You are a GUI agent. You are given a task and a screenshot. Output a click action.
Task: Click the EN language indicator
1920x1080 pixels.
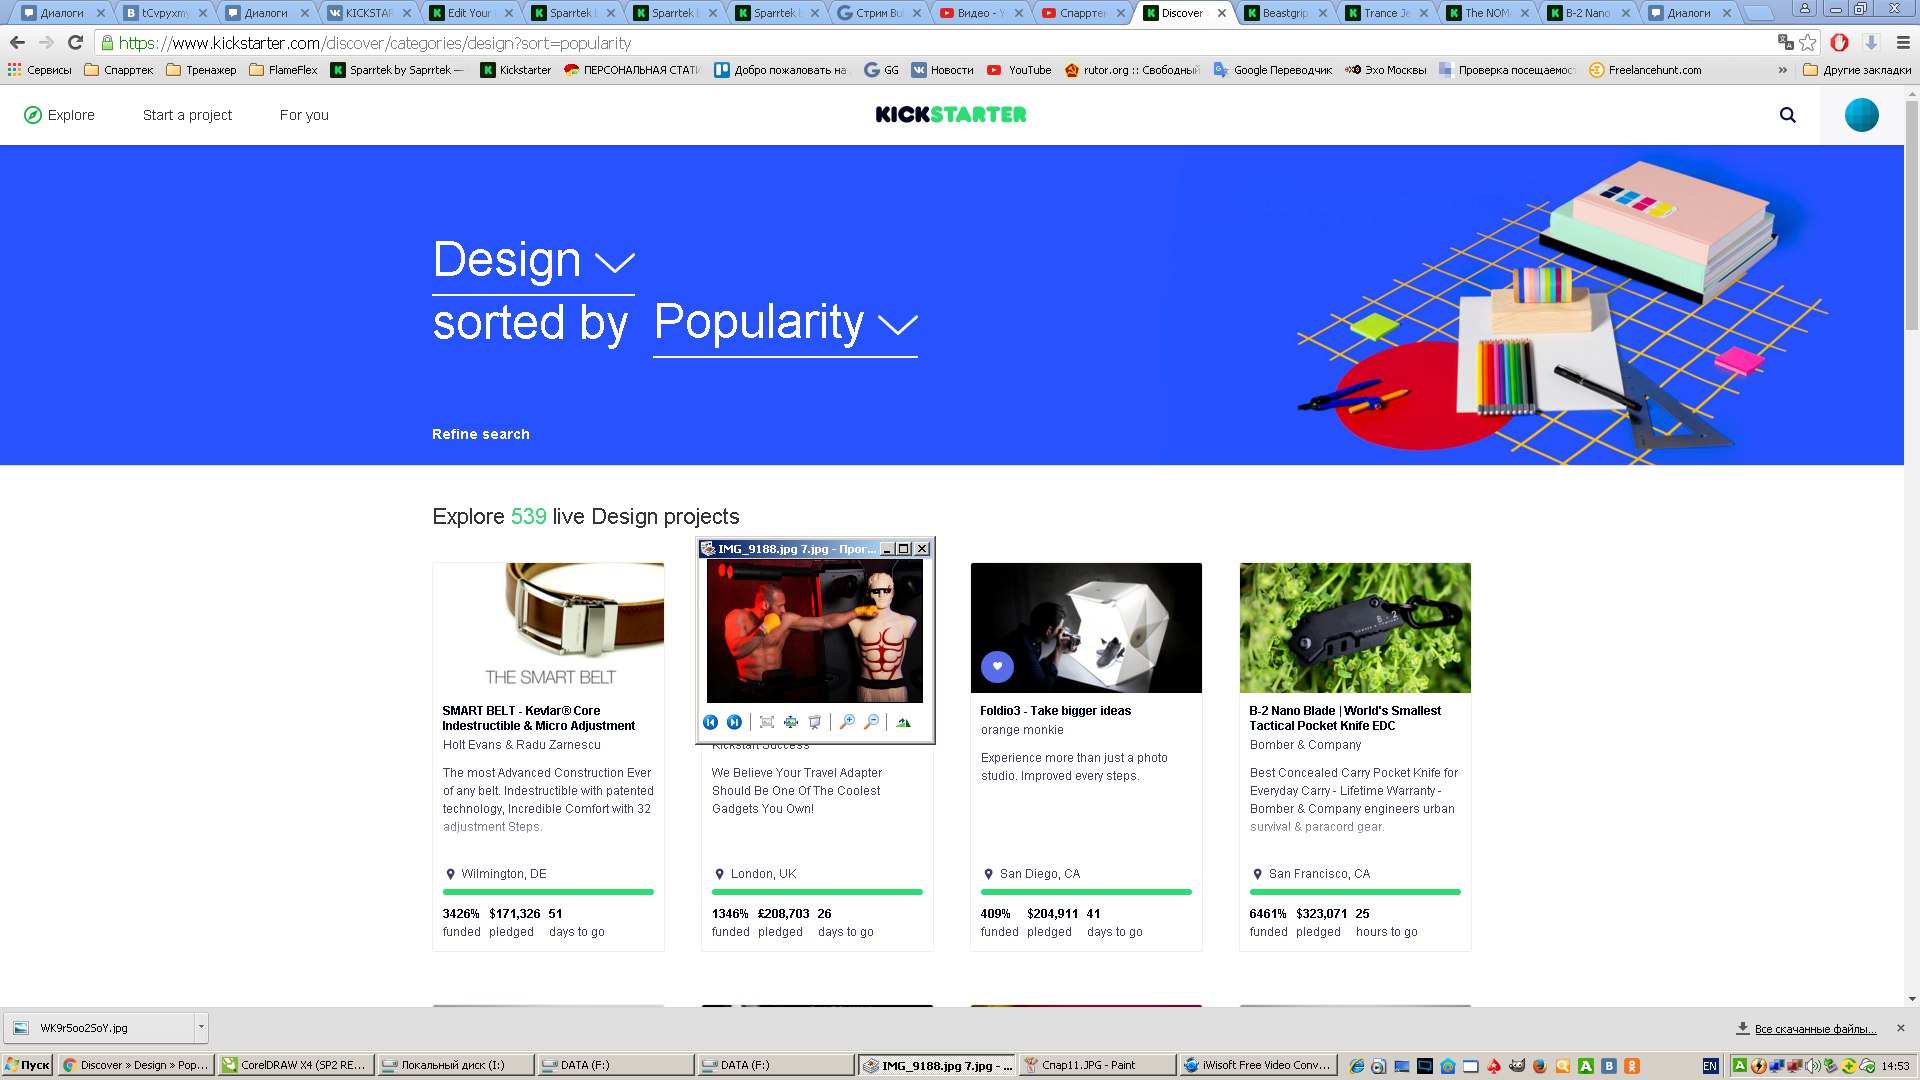[x=1710, y=1066]
